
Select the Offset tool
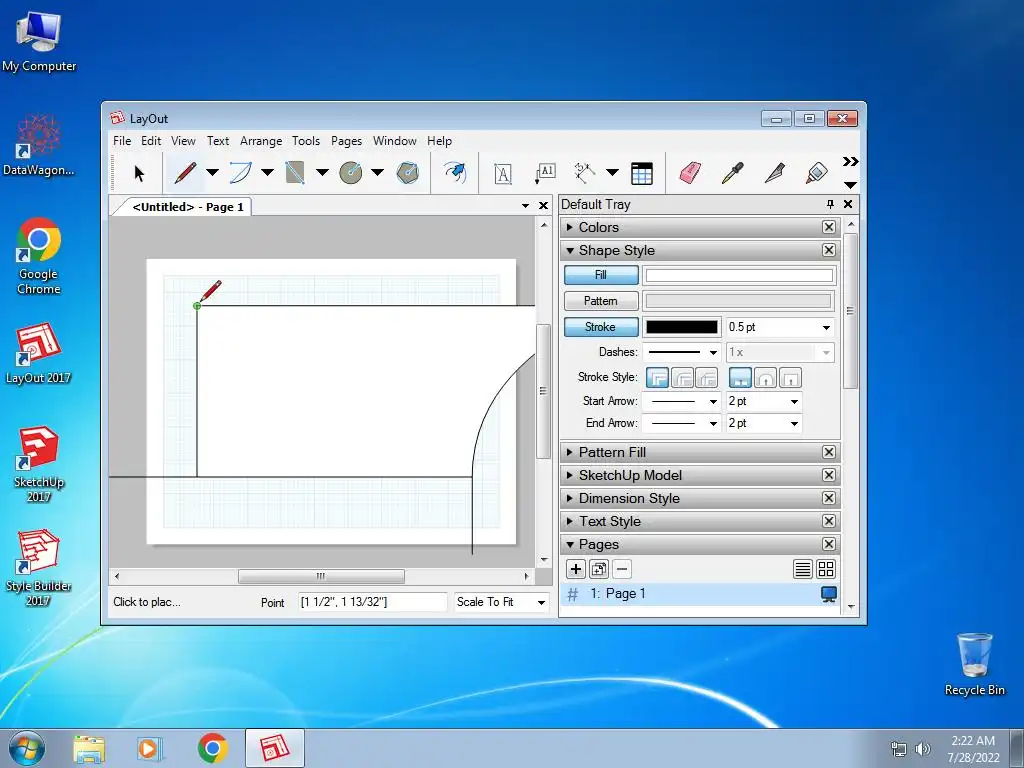[455, 173]
